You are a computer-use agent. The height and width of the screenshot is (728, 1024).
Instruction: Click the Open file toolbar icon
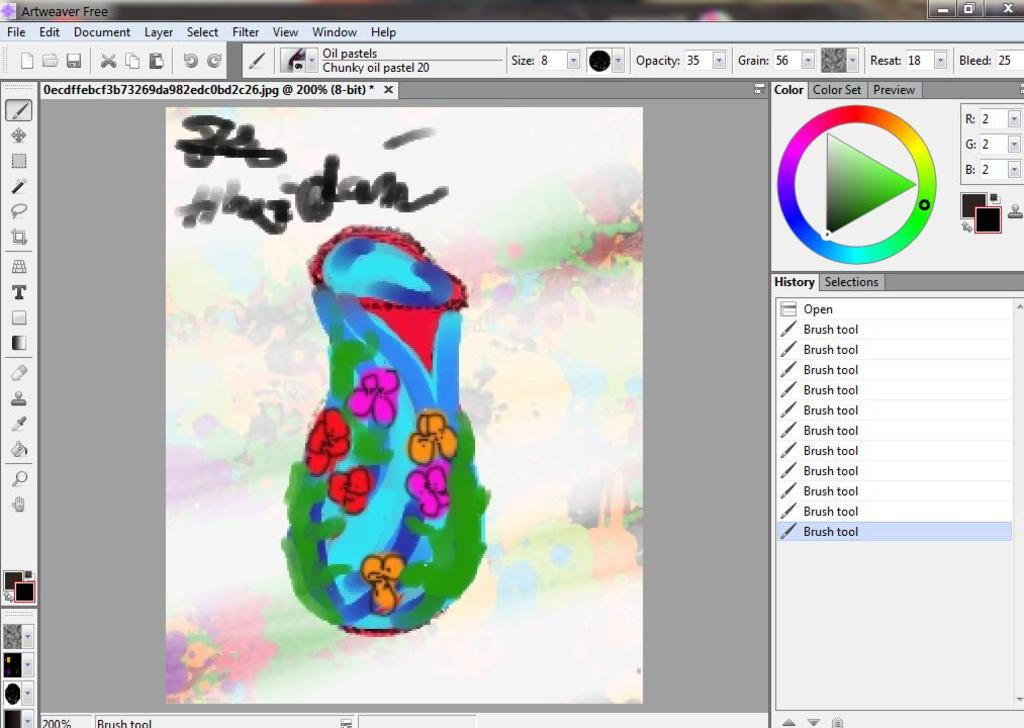click(50, 61)
